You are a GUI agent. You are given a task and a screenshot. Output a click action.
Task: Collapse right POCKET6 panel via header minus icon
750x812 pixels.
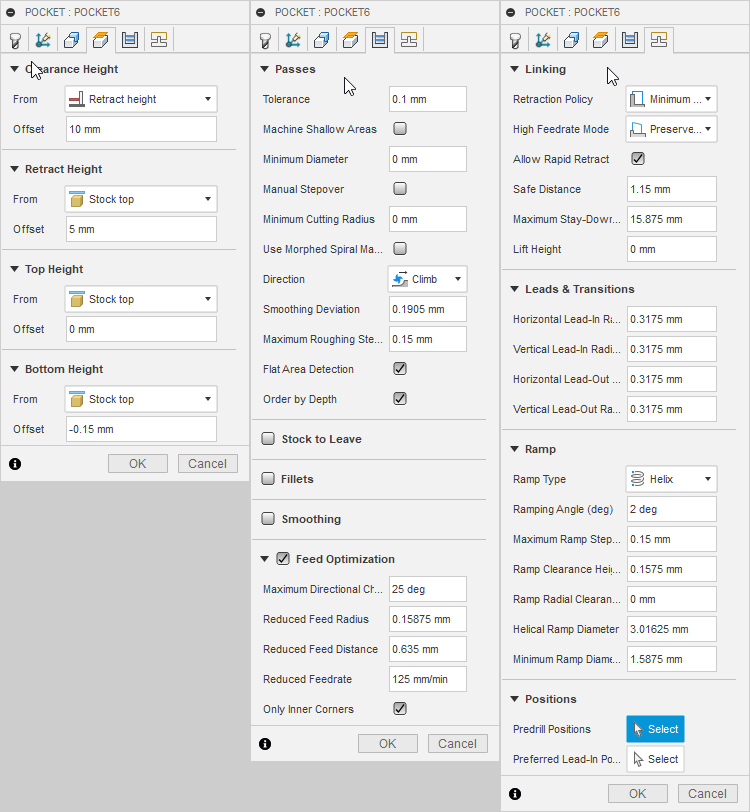(x=511, y=12)
